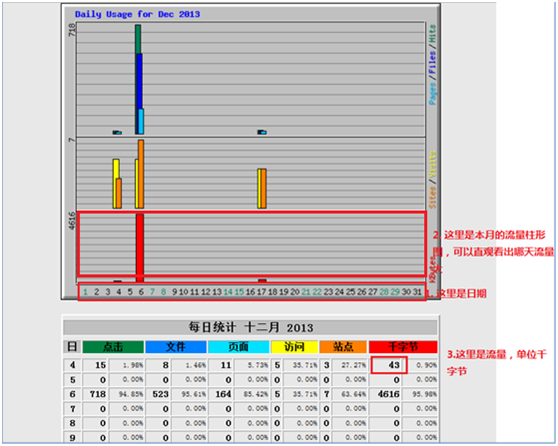The height and width of the screenshot is (446, 558).
Task: Click the blue 文件 column header
Action: click(176, 347)
